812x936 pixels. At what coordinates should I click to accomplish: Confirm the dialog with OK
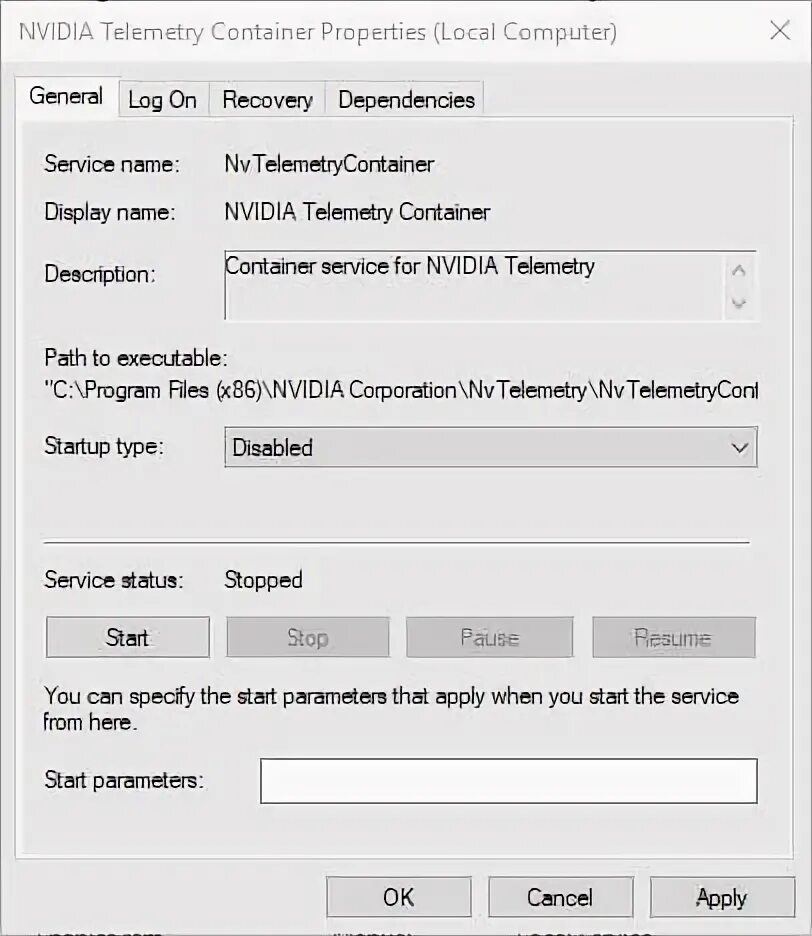pos(398,898)
